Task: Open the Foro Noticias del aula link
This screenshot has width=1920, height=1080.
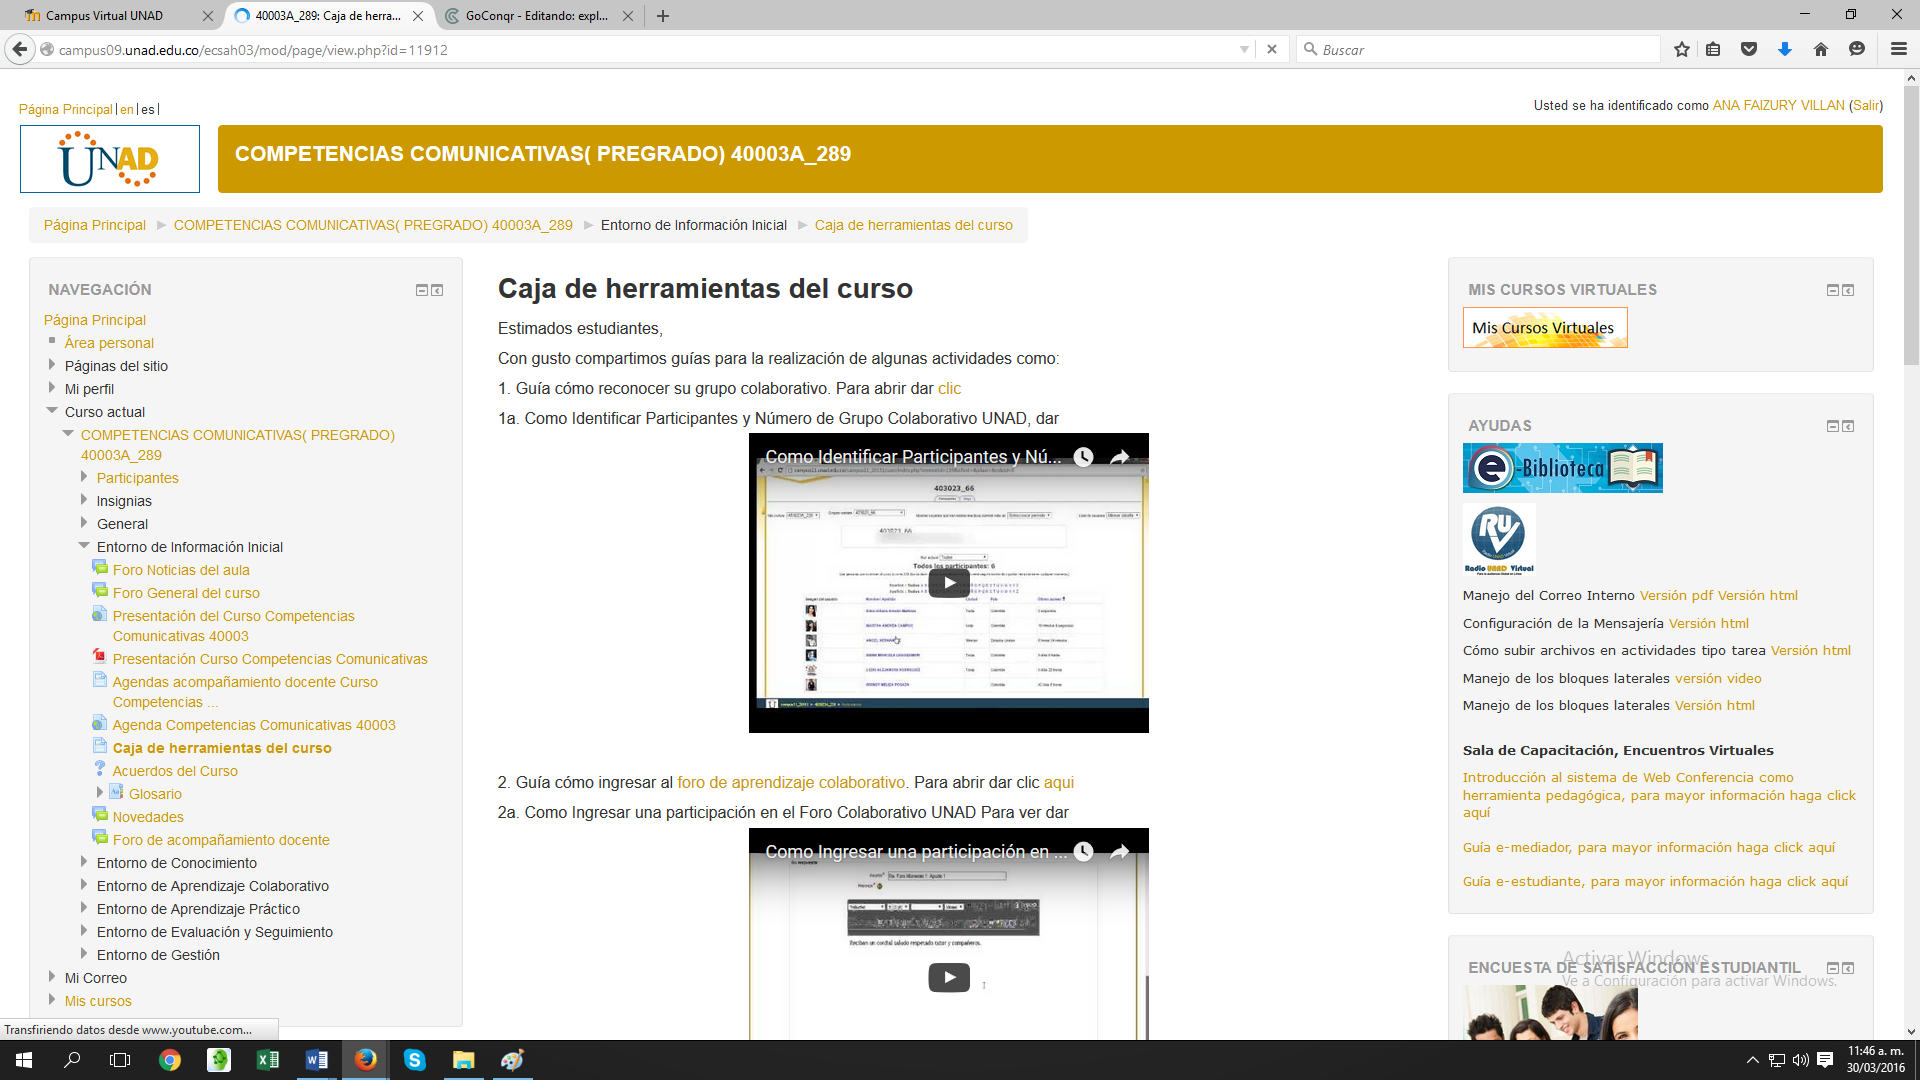Action: pyautogui.click(x=181, y=570)
